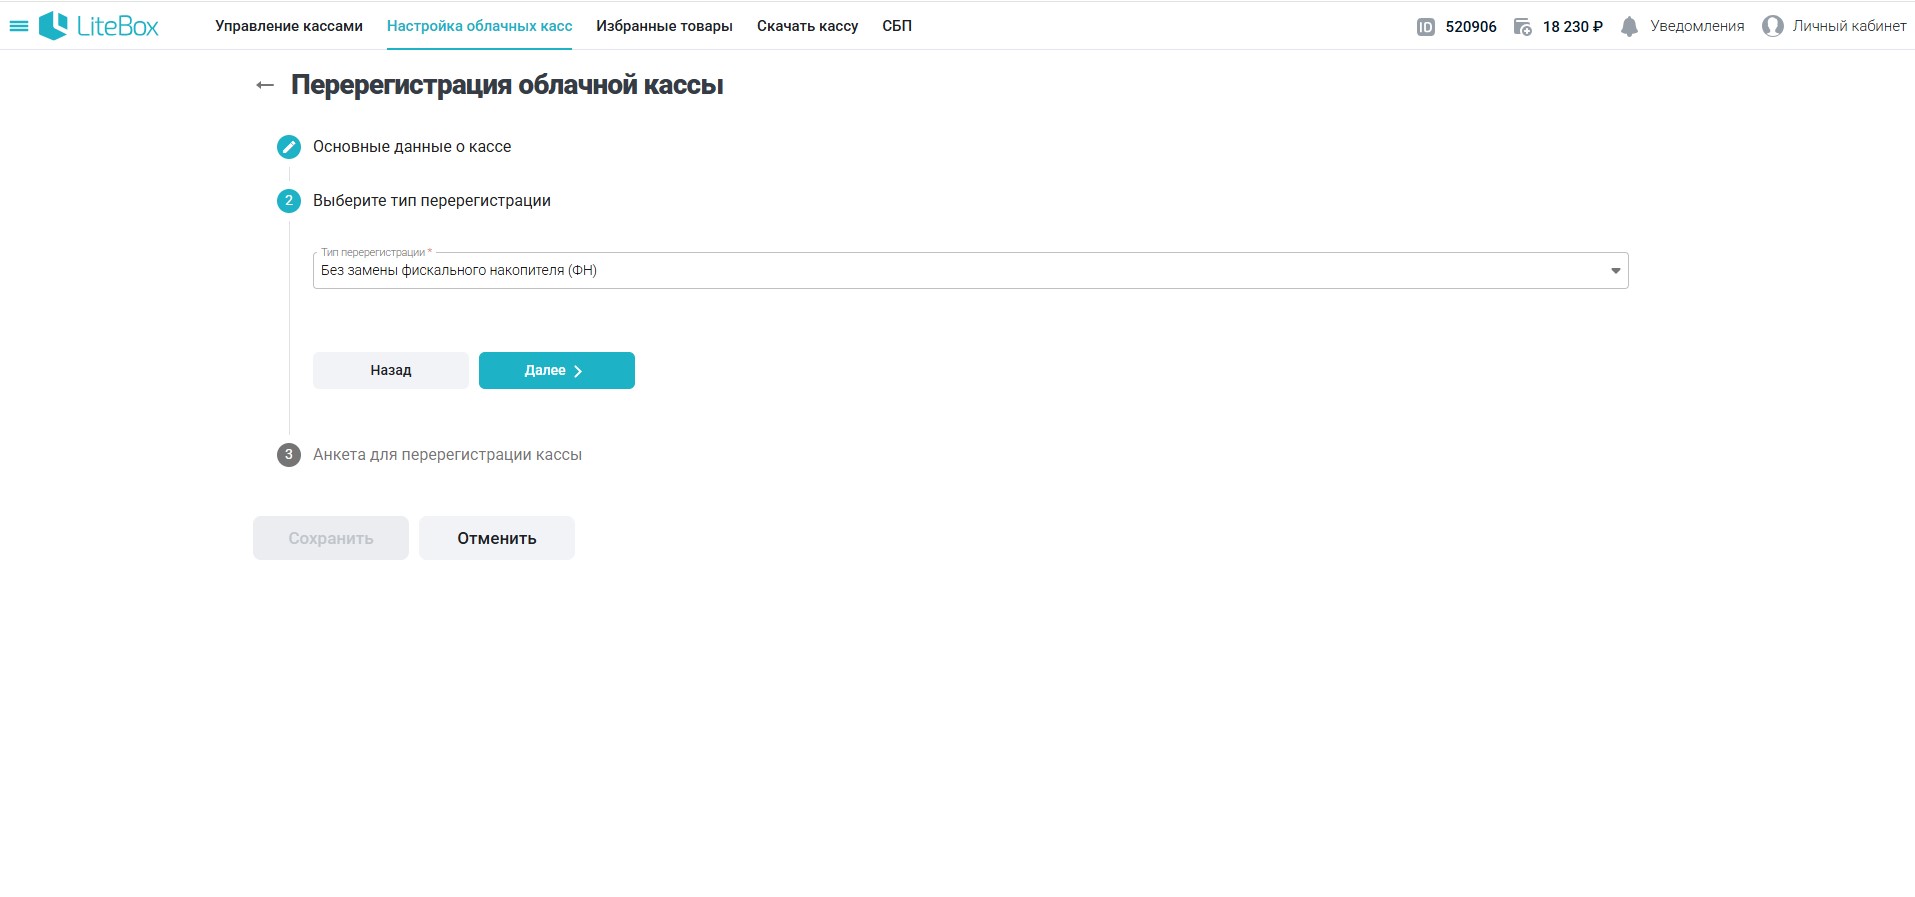The width and height of the screenshot is (1915, 897).
Task: Click the LiteBox logo
Action: pos(99,26)
